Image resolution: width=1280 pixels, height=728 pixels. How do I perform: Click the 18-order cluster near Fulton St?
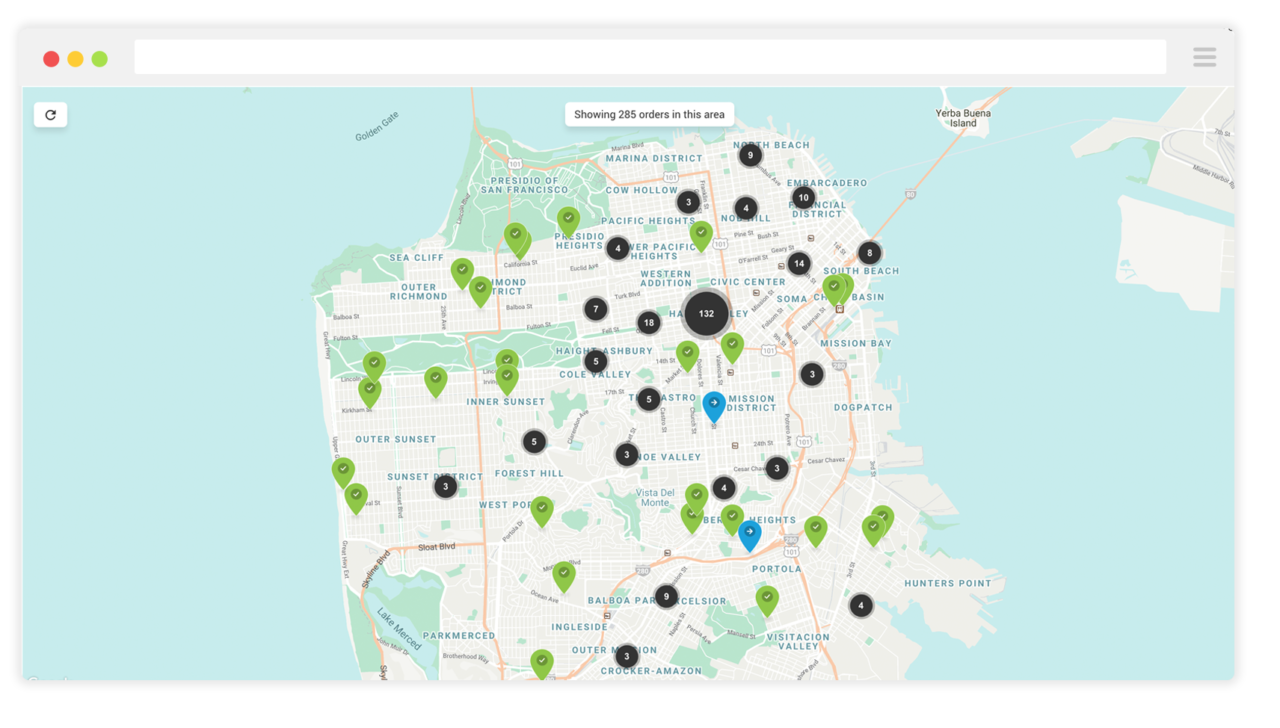649,322
